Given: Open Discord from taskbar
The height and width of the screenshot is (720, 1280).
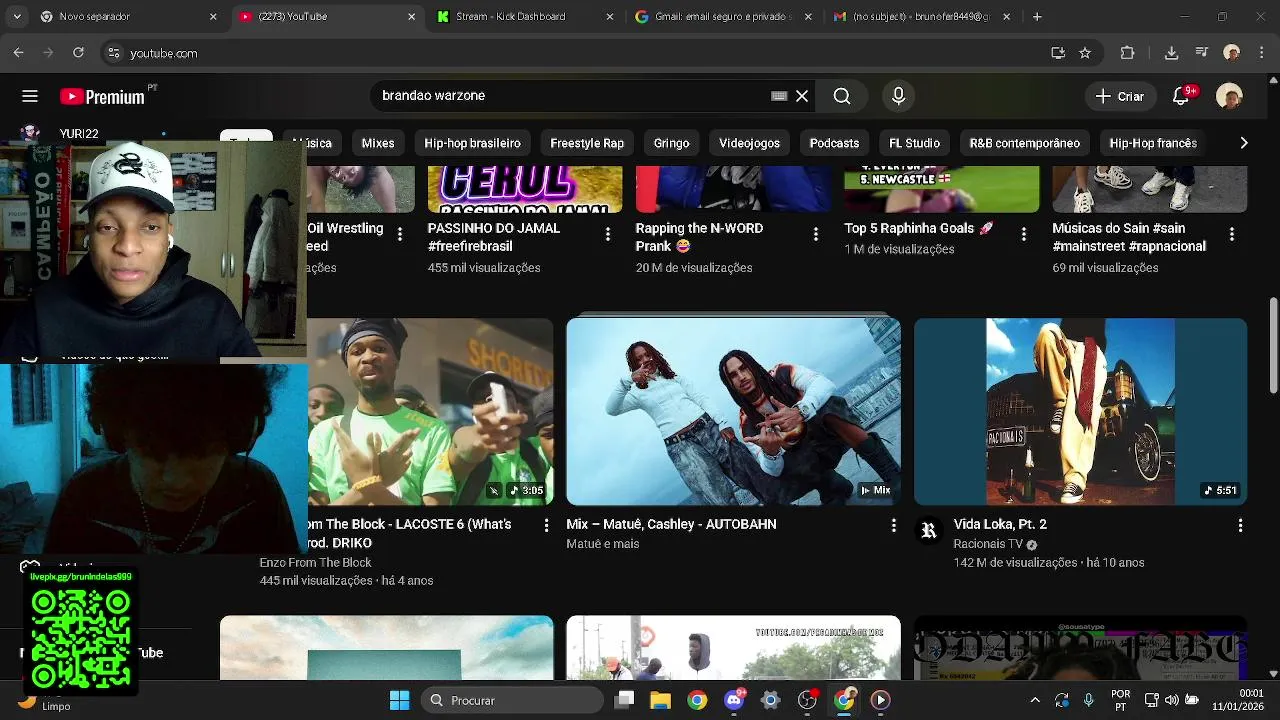Looking at the screenshot, I should [x=734, y=700].
